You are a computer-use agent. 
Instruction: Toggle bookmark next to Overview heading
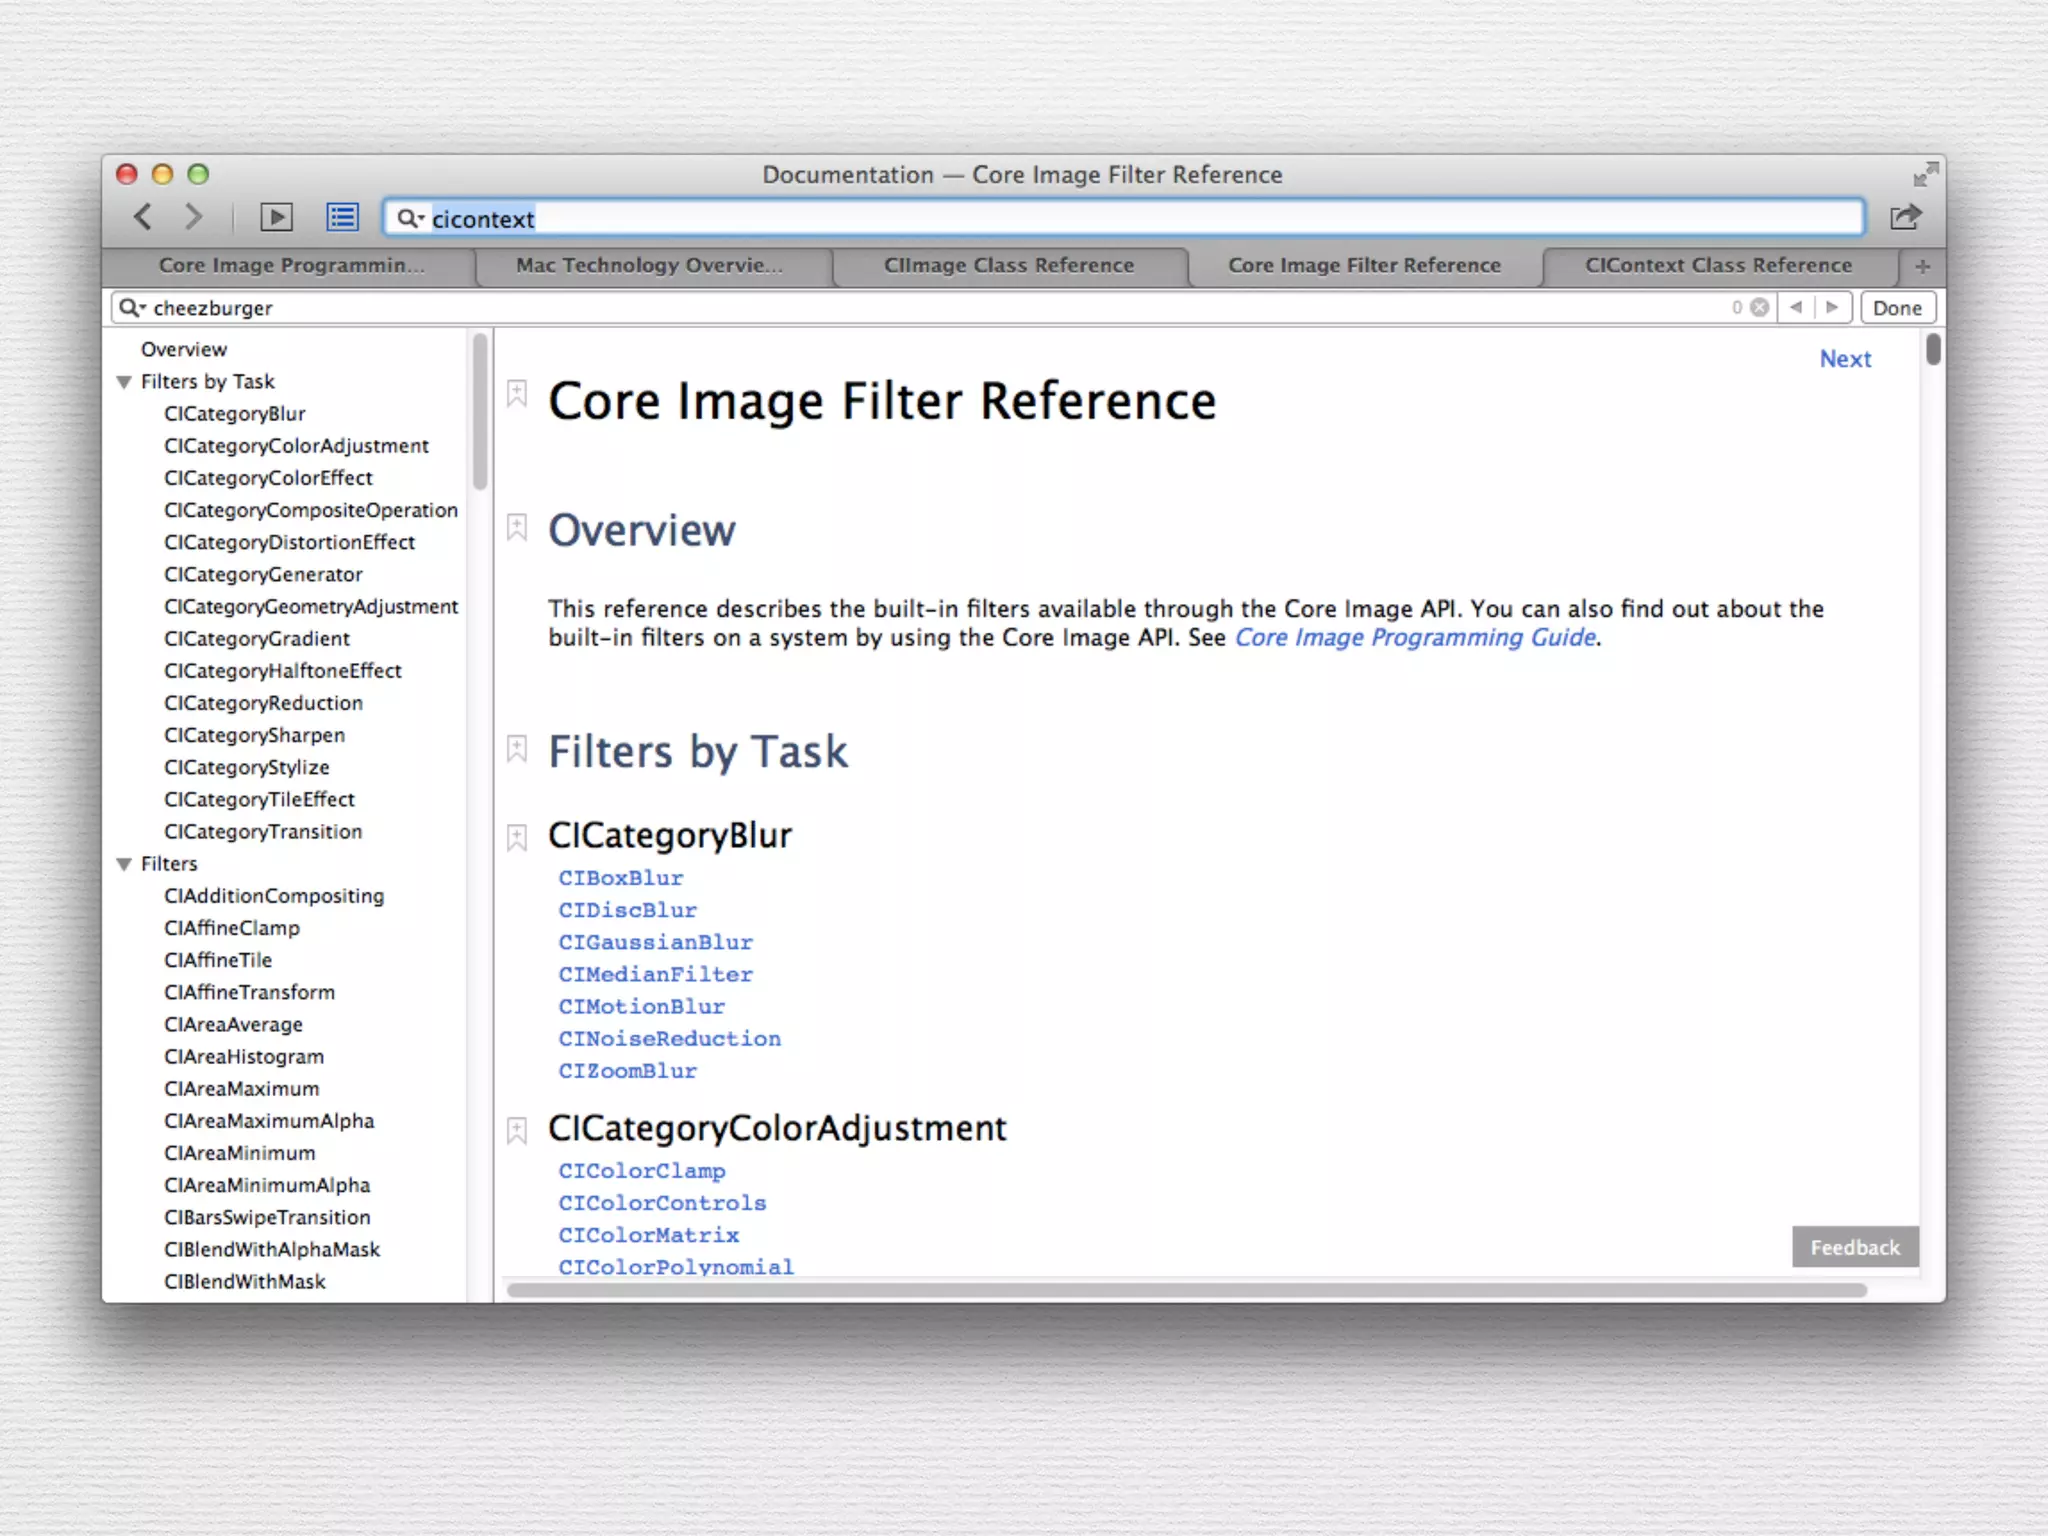point(517,528)
